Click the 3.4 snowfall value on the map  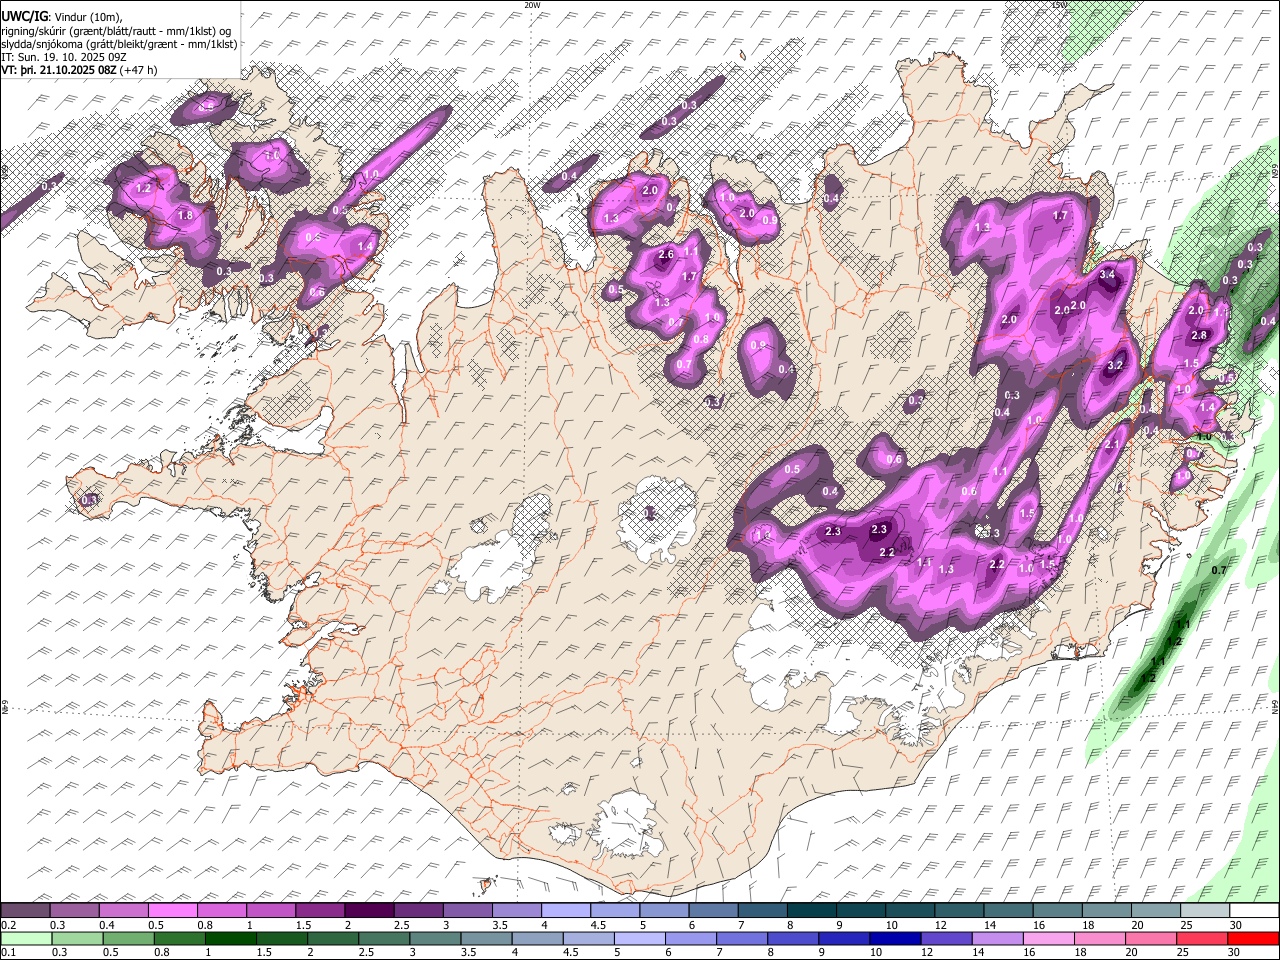point(1107,275)
